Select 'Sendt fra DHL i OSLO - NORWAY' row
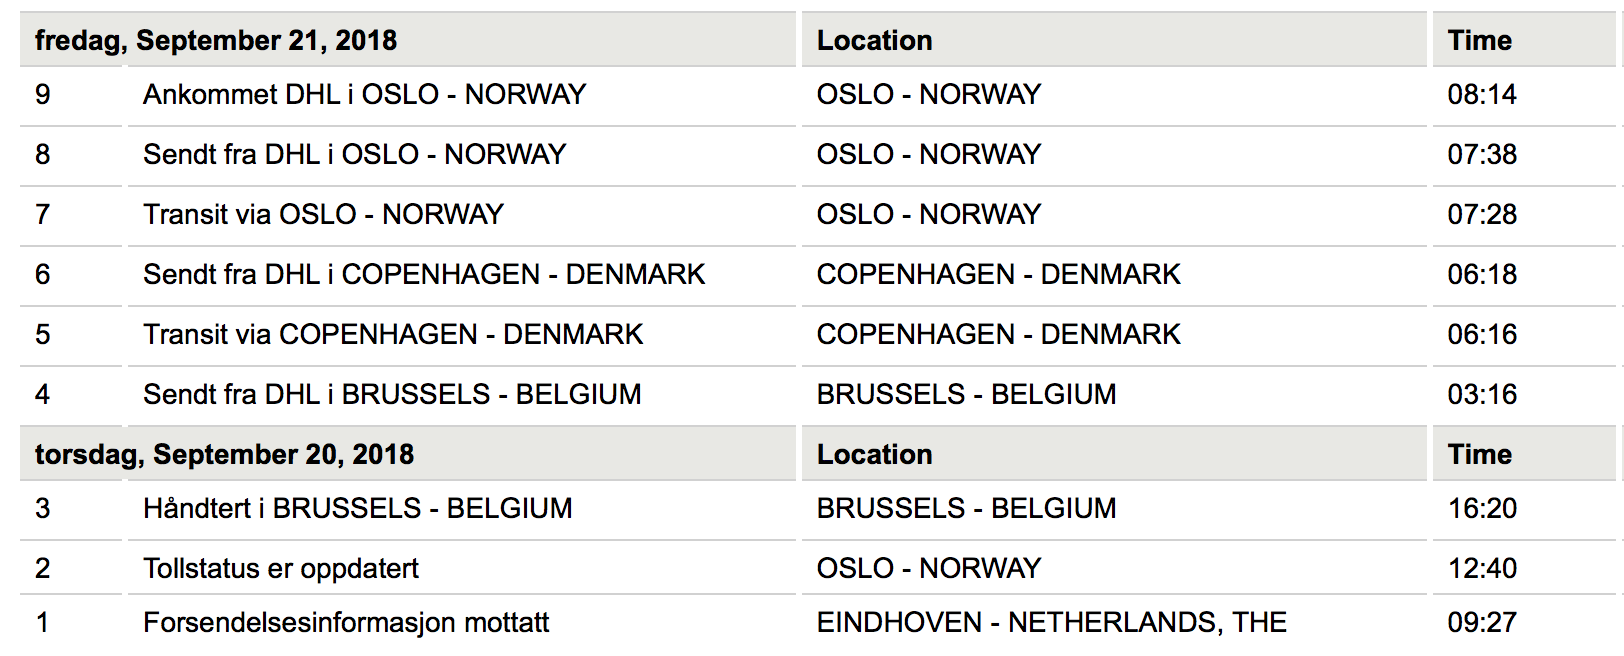 [x=354, y=155]
